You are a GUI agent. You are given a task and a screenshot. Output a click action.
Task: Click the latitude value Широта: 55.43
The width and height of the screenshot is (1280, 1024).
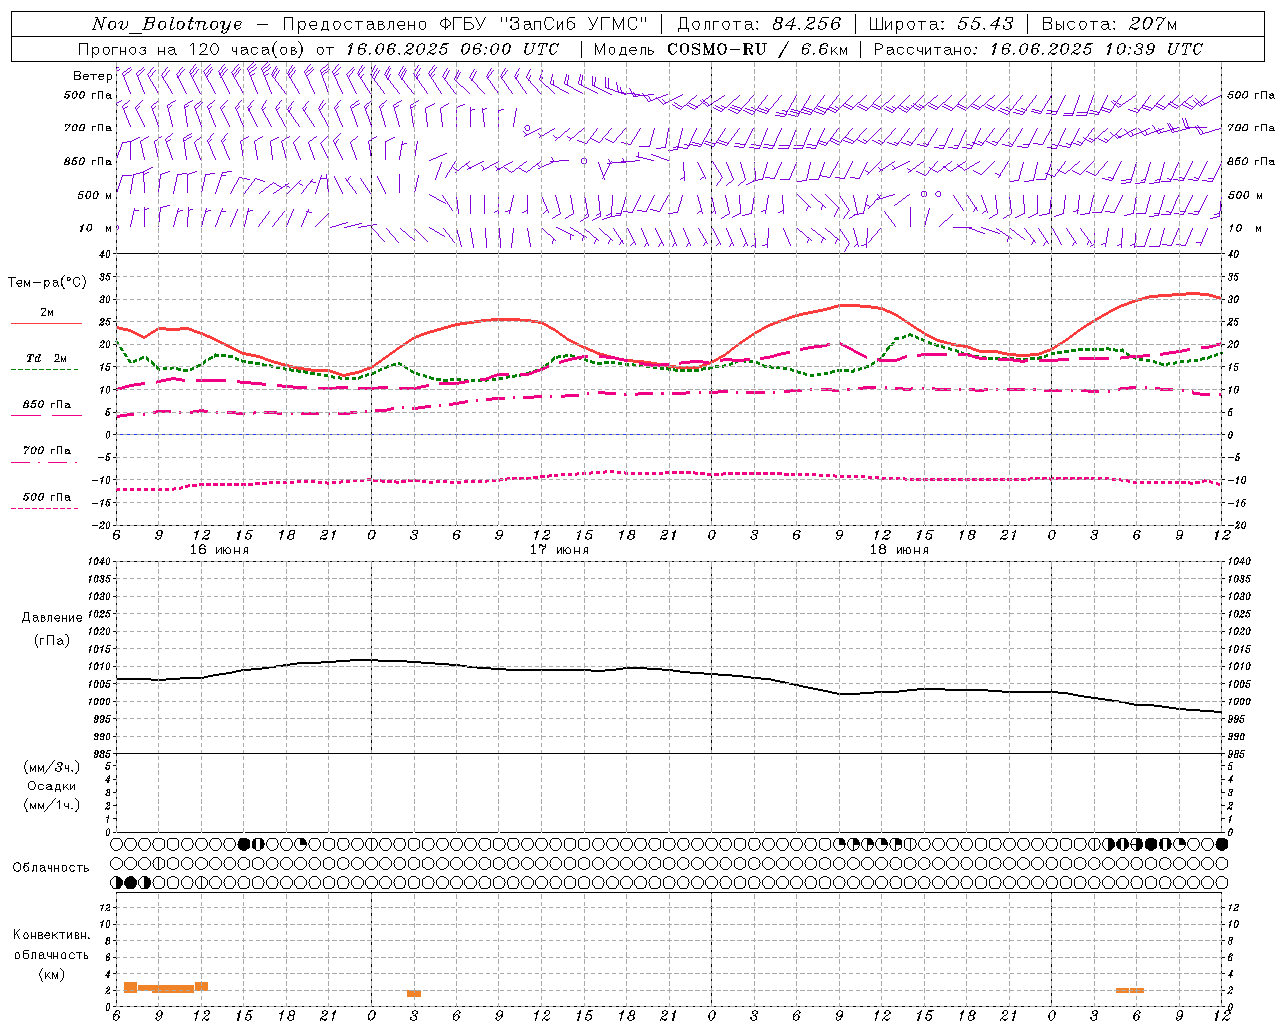click(941, 24)
